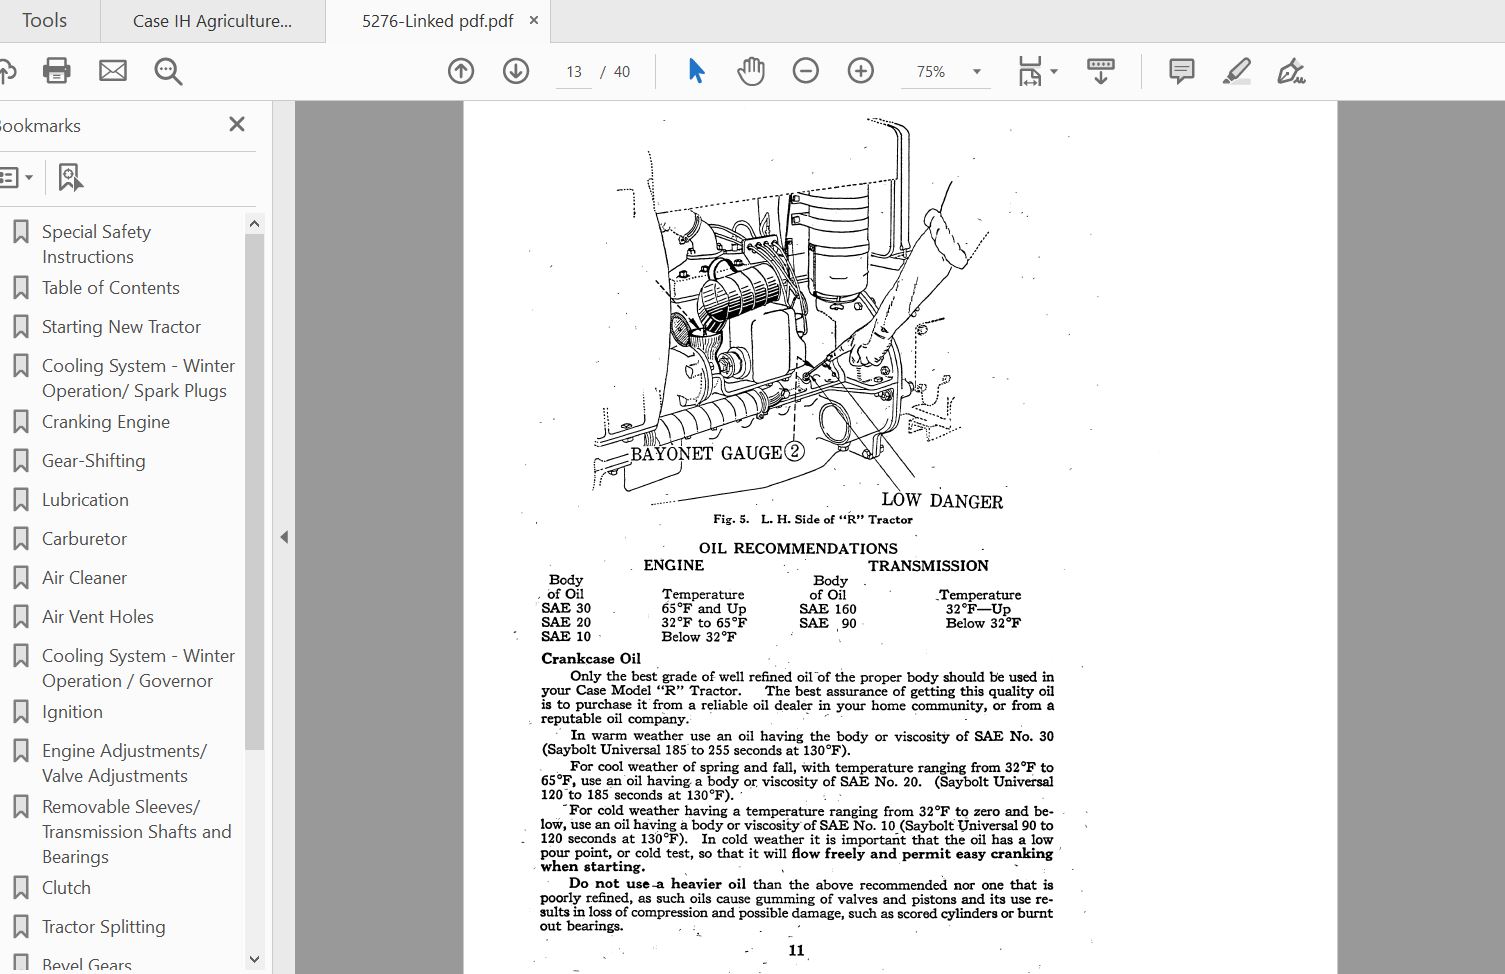Click the upload cloud icon

pyautogui.click(x=7, y=71)
